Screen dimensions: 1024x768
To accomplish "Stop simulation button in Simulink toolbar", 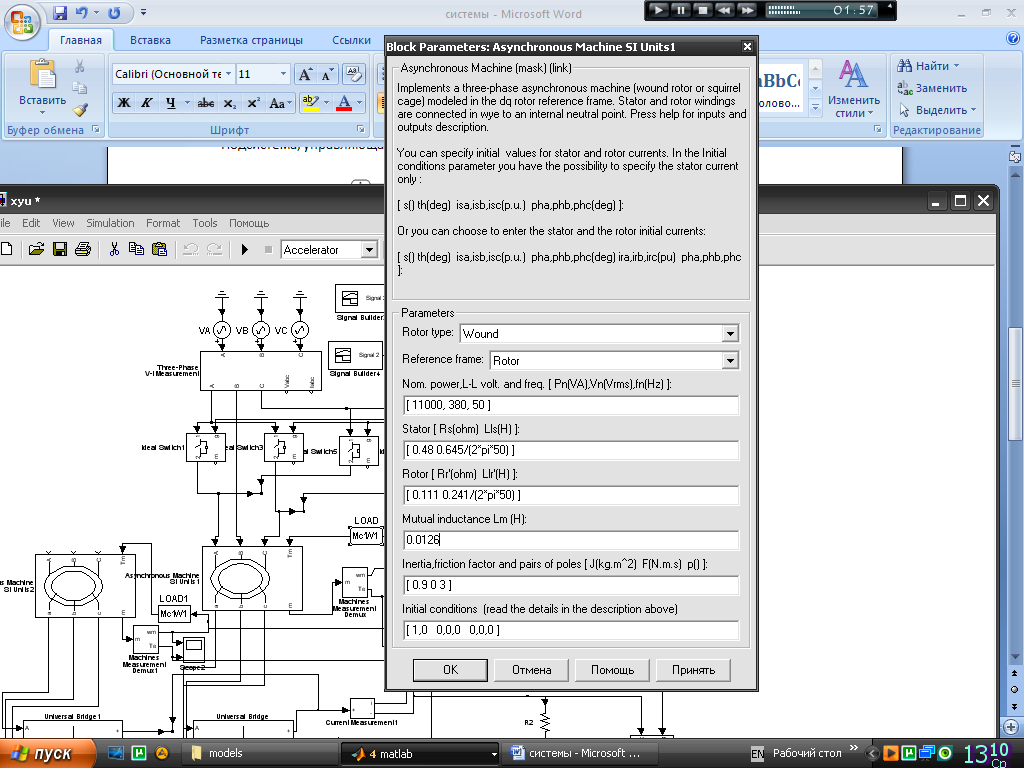I will pos(268,249).
